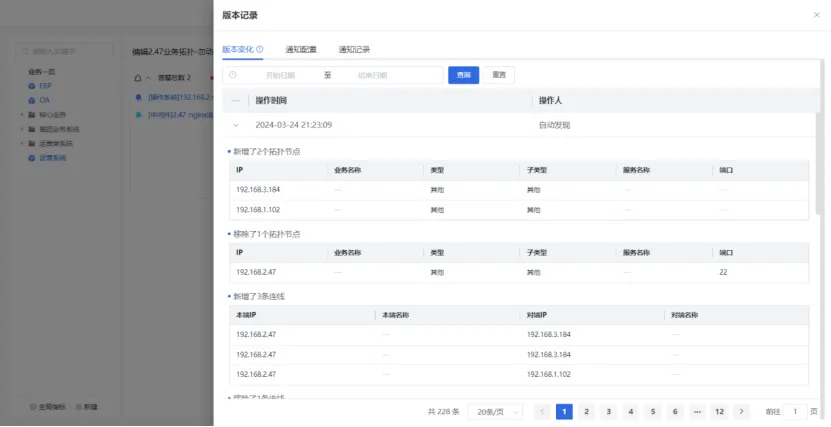Click next page arrow in pagination
The height and width of the screenshot is (427, 831).
click(741, 411)
